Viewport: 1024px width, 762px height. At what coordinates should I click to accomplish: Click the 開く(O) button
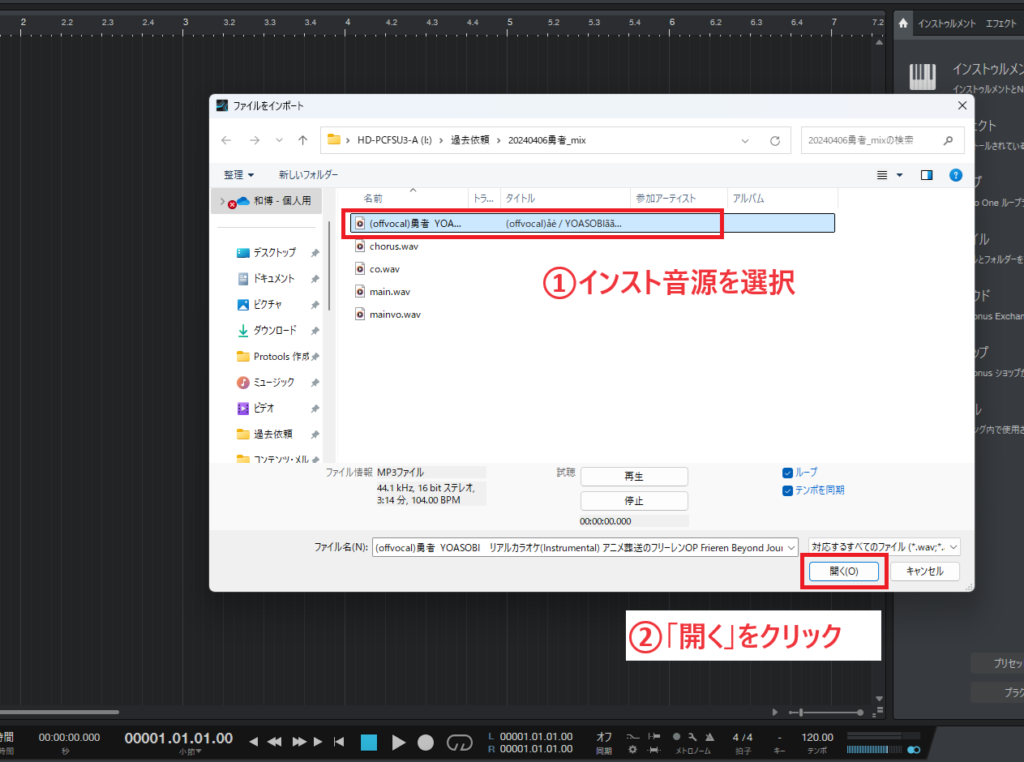pos(843,571)
